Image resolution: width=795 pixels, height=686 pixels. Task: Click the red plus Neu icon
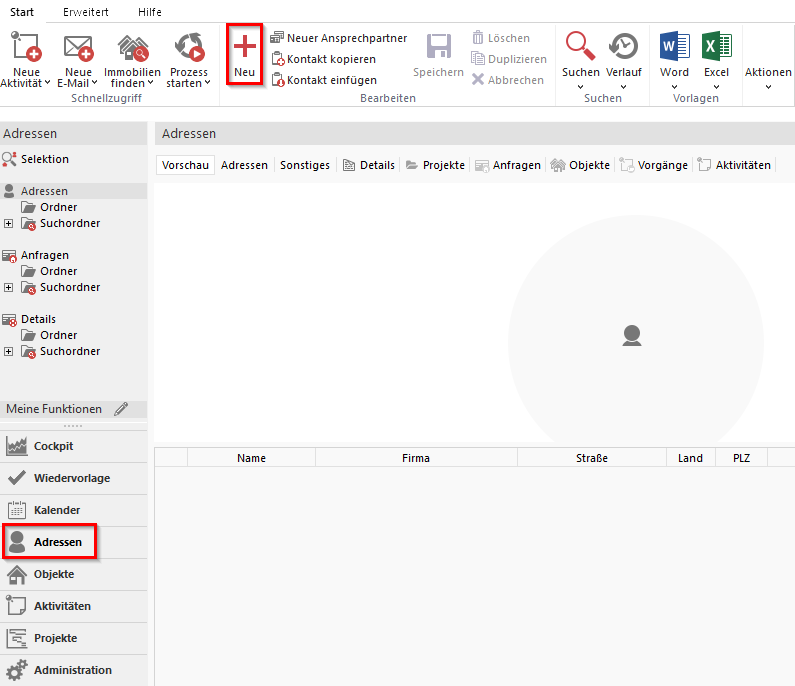244,47
